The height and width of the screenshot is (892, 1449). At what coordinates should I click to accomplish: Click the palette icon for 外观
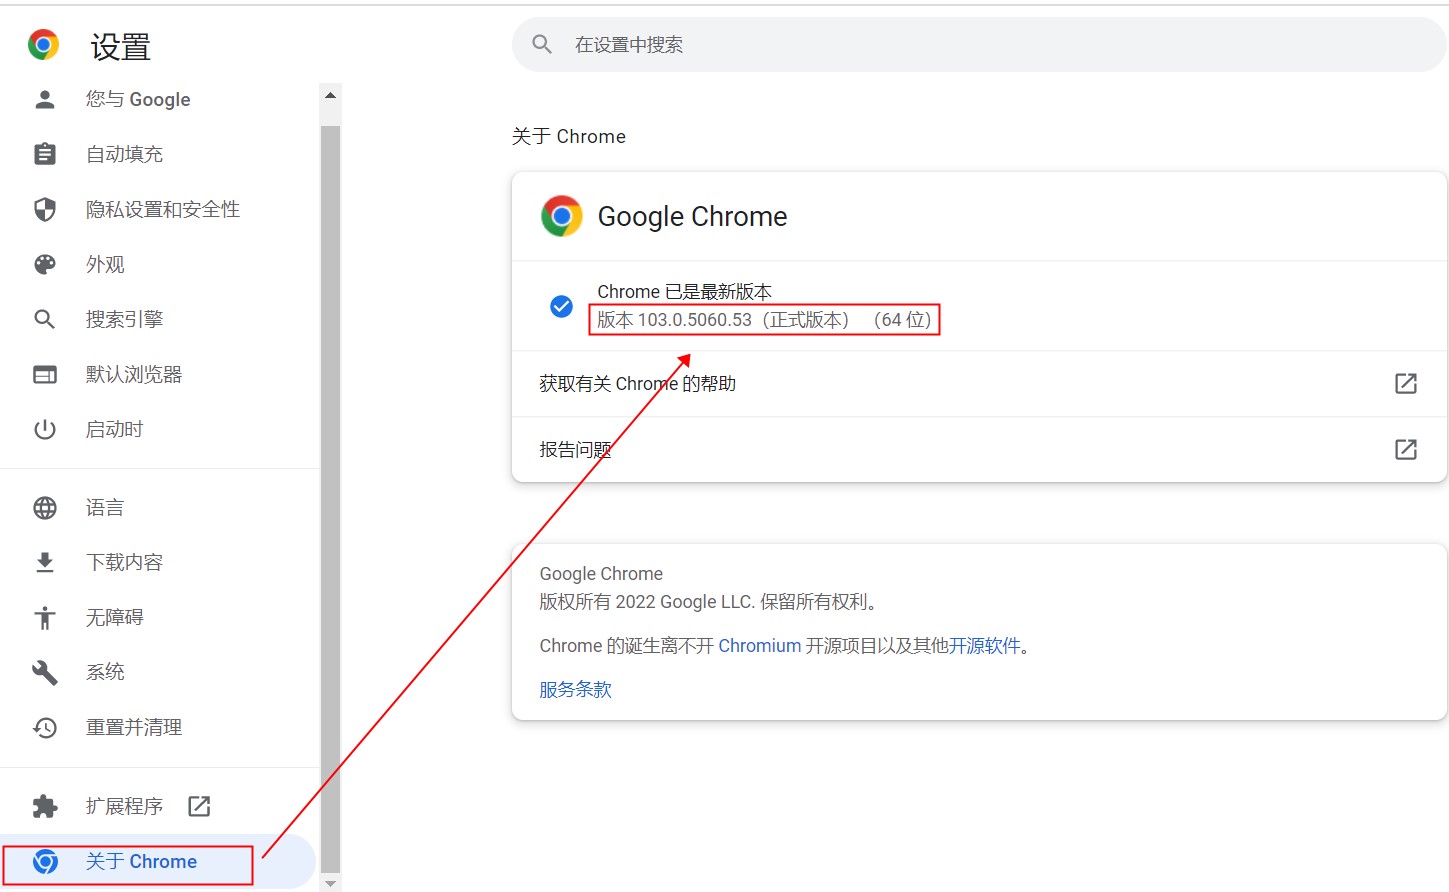pos(45,264)
